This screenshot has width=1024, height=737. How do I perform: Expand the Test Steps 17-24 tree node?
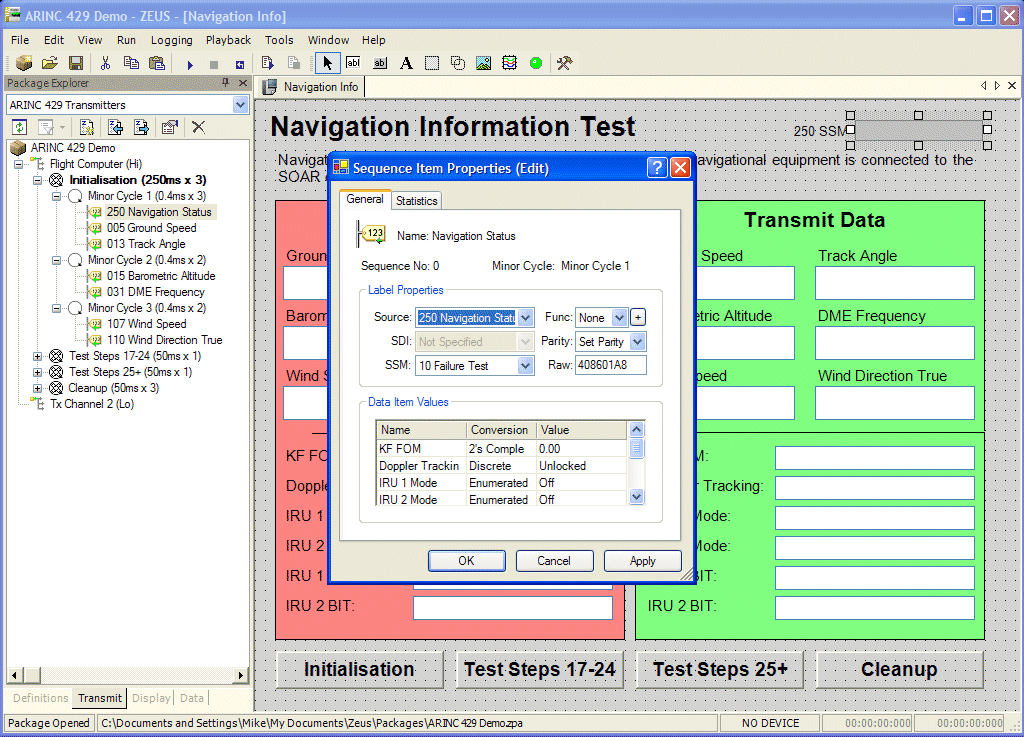(x=38, y=356)
